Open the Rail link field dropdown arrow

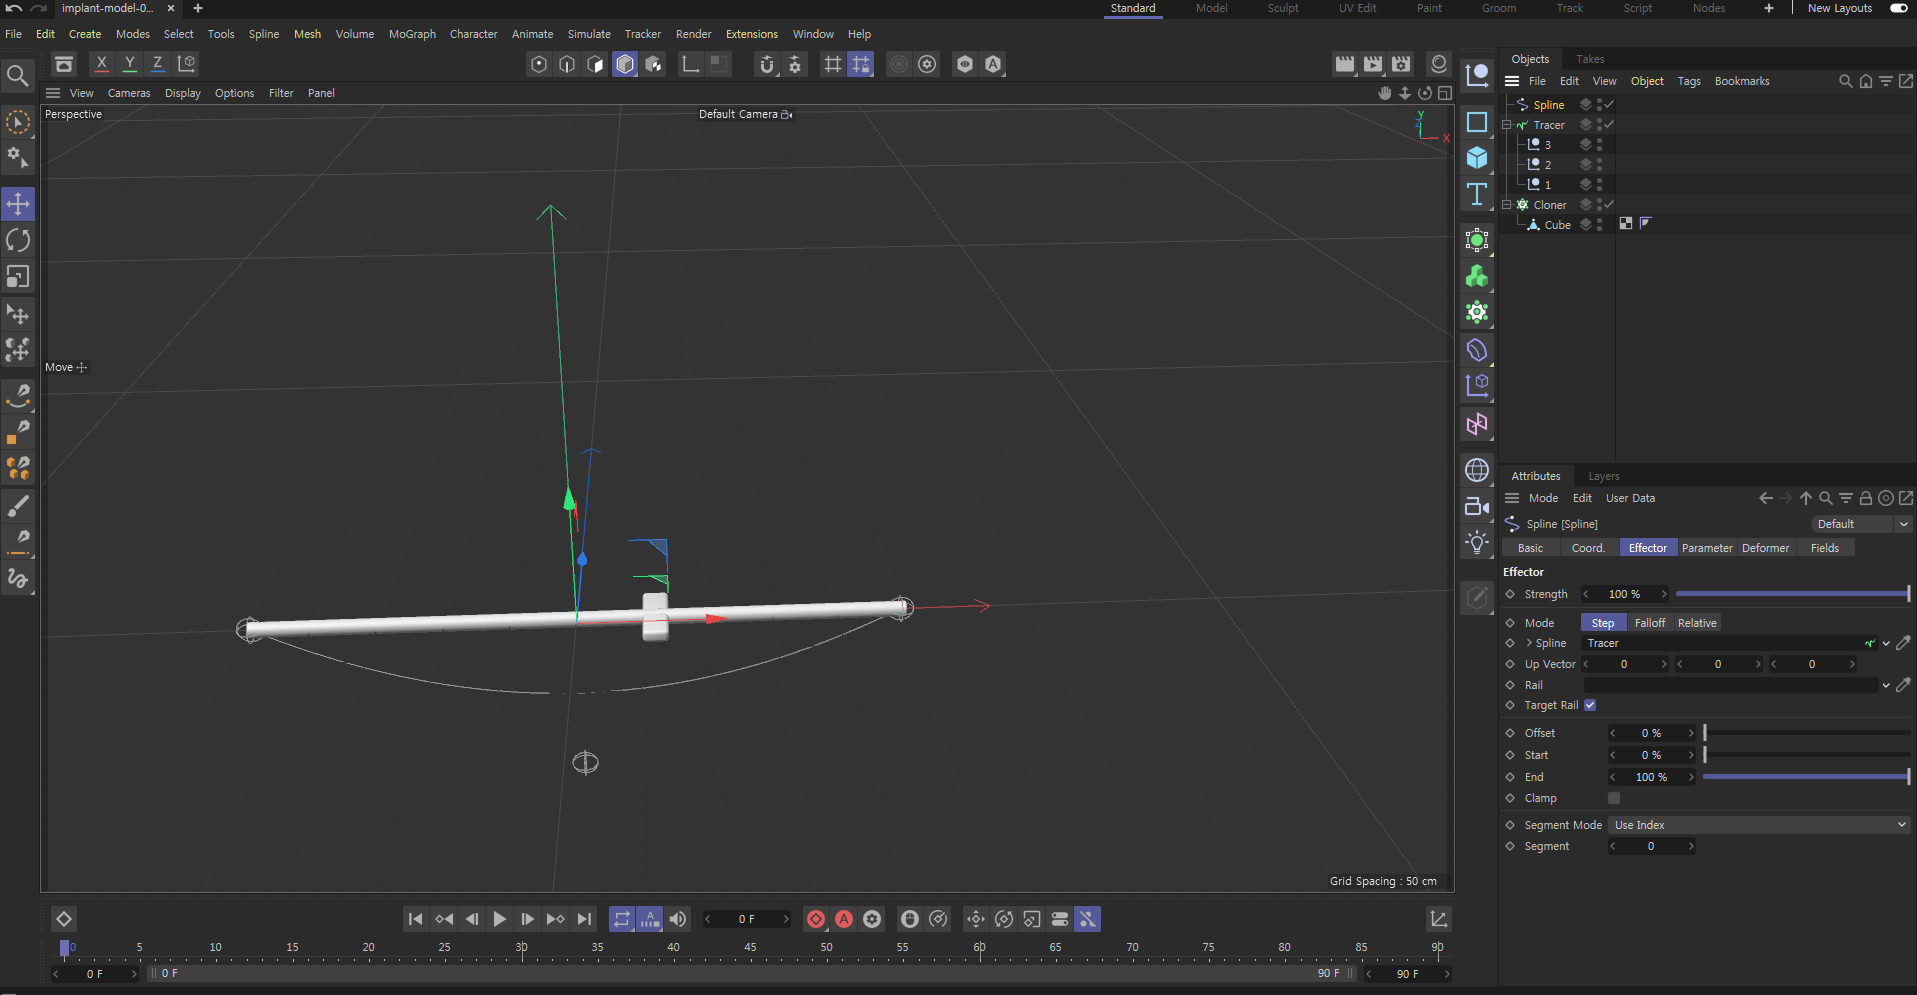click(x=1886, y=685)
